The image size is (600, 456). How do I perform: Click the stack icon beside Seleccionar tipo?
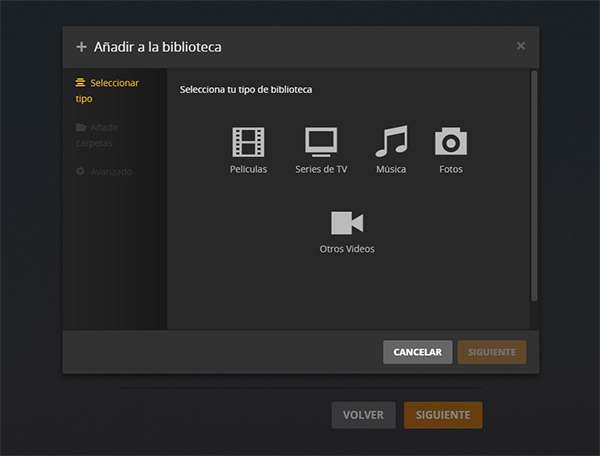click(81, 83)
